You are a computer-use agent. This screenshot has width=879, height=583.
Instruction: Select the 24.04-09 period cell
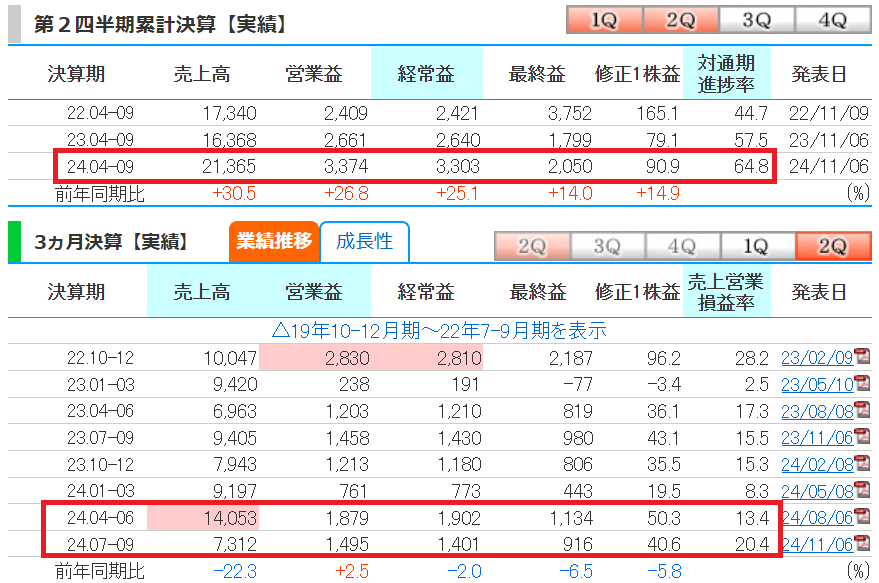point(100,166)
